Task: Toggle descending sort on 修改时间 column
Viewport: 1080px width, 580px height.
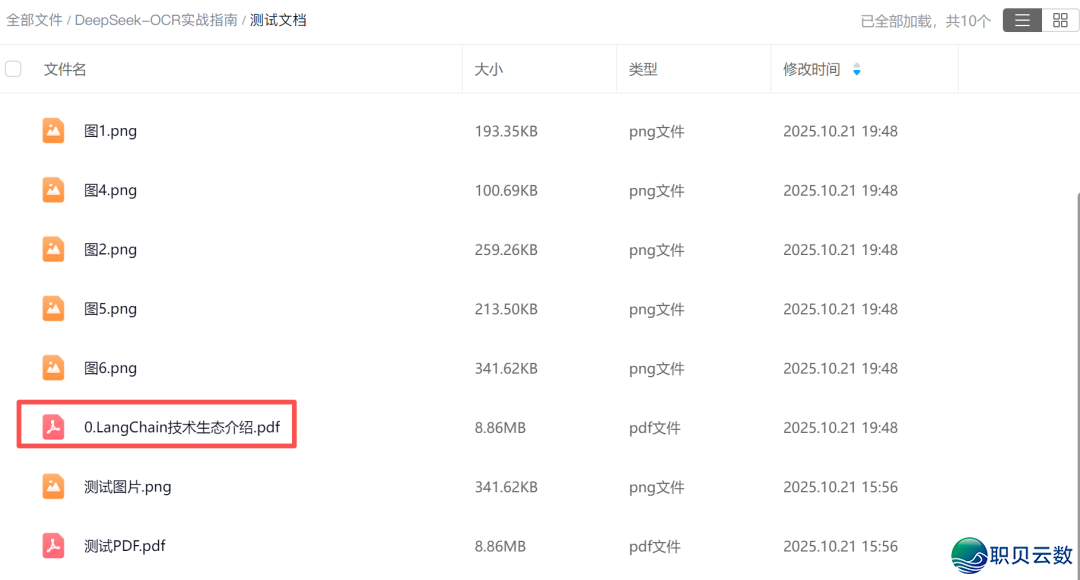Action: pos(857,72)
